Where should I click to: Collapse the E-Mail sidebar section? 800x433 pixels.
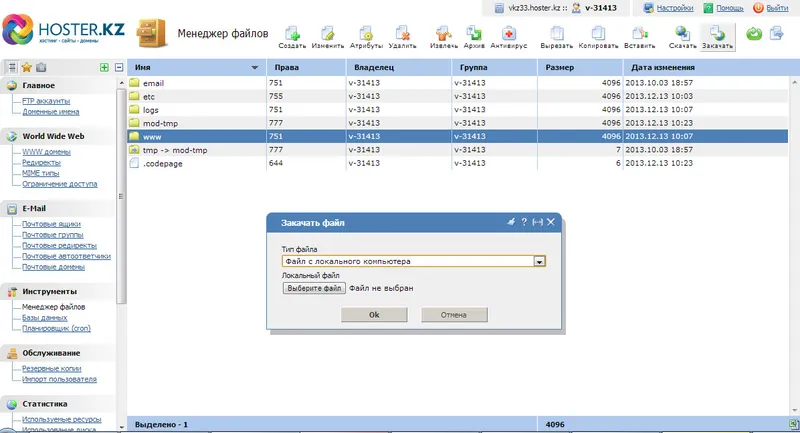pyautogui.click(x=59, y=208)
